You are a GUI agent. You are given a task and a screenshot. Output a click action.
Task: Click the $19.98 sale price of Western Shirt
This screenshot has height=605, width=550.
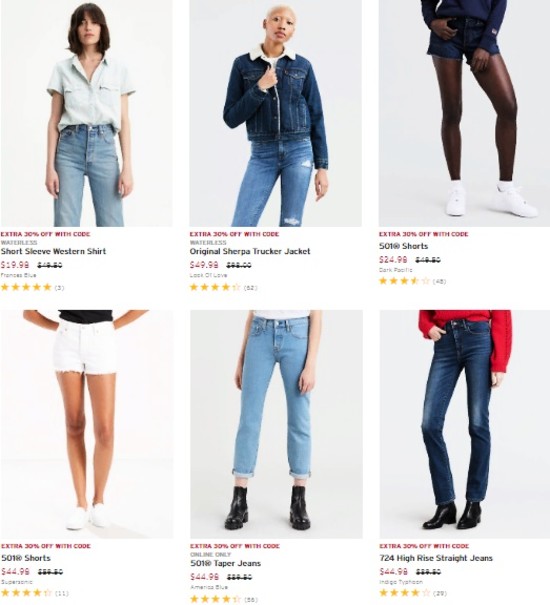pos(15,265)
